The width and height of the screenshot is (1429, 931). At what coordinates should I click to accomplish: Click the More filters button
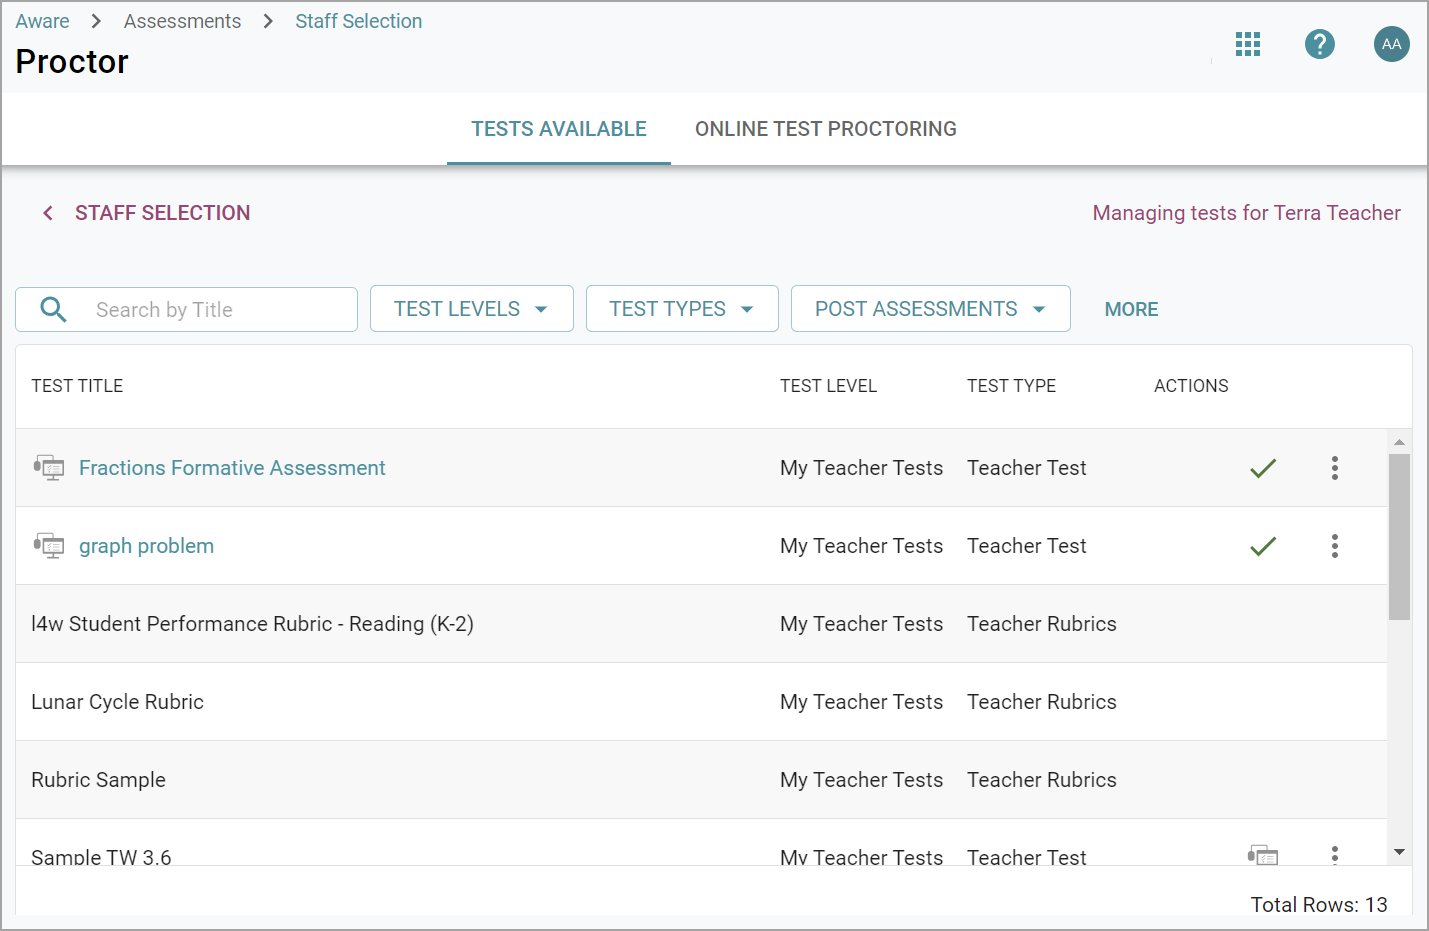click(x=1131, y=310)
